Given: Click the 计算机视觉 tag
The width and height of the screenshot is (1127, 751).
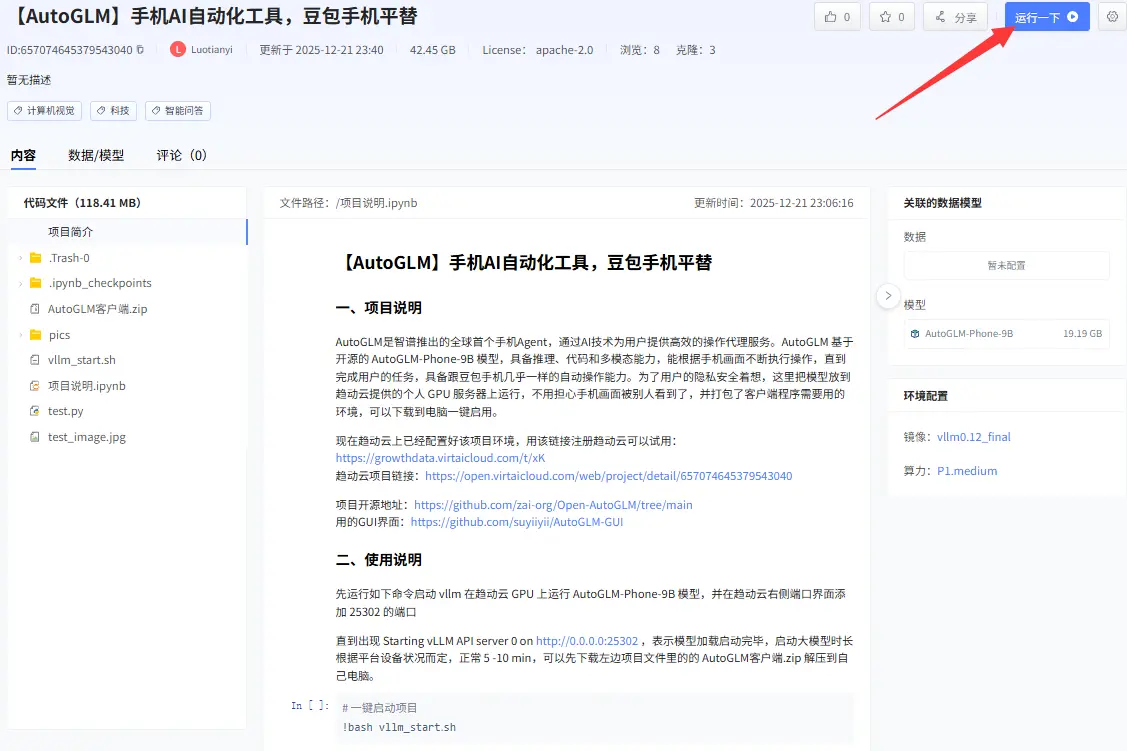Looking at the screenshot, I should (45, 111).
